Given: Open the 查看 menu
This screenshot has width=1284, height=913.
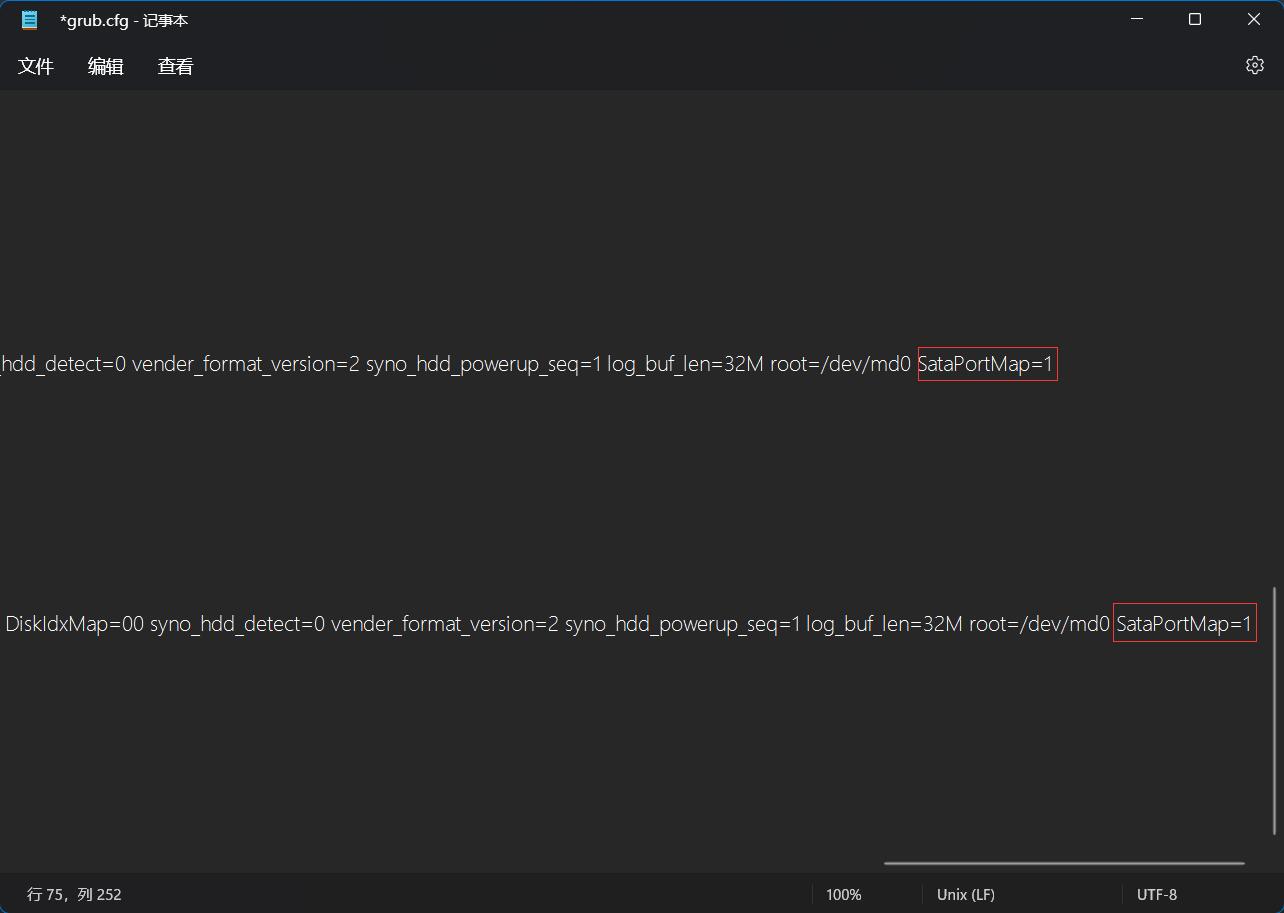Looking at the screenshot, I should pyautogui.click(x=175, y=66).
